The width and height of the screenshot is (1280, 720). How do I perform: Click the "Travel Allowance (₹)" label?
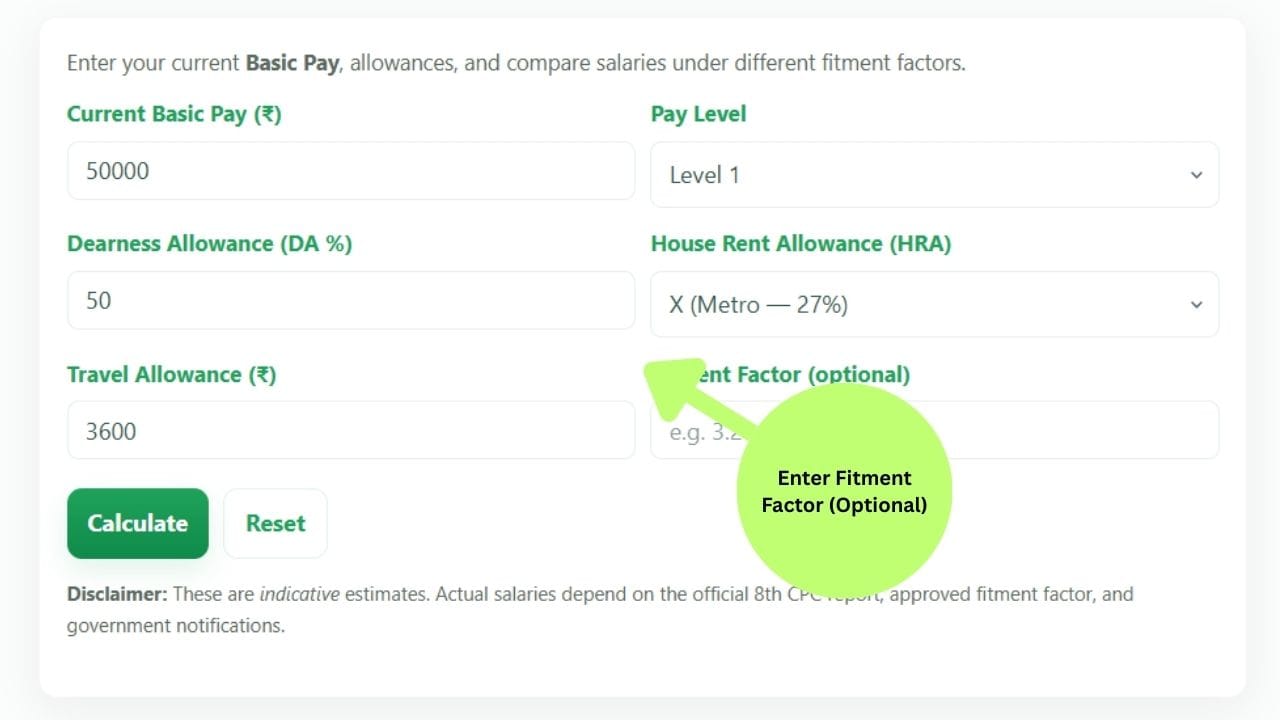[x=171, y=375]
